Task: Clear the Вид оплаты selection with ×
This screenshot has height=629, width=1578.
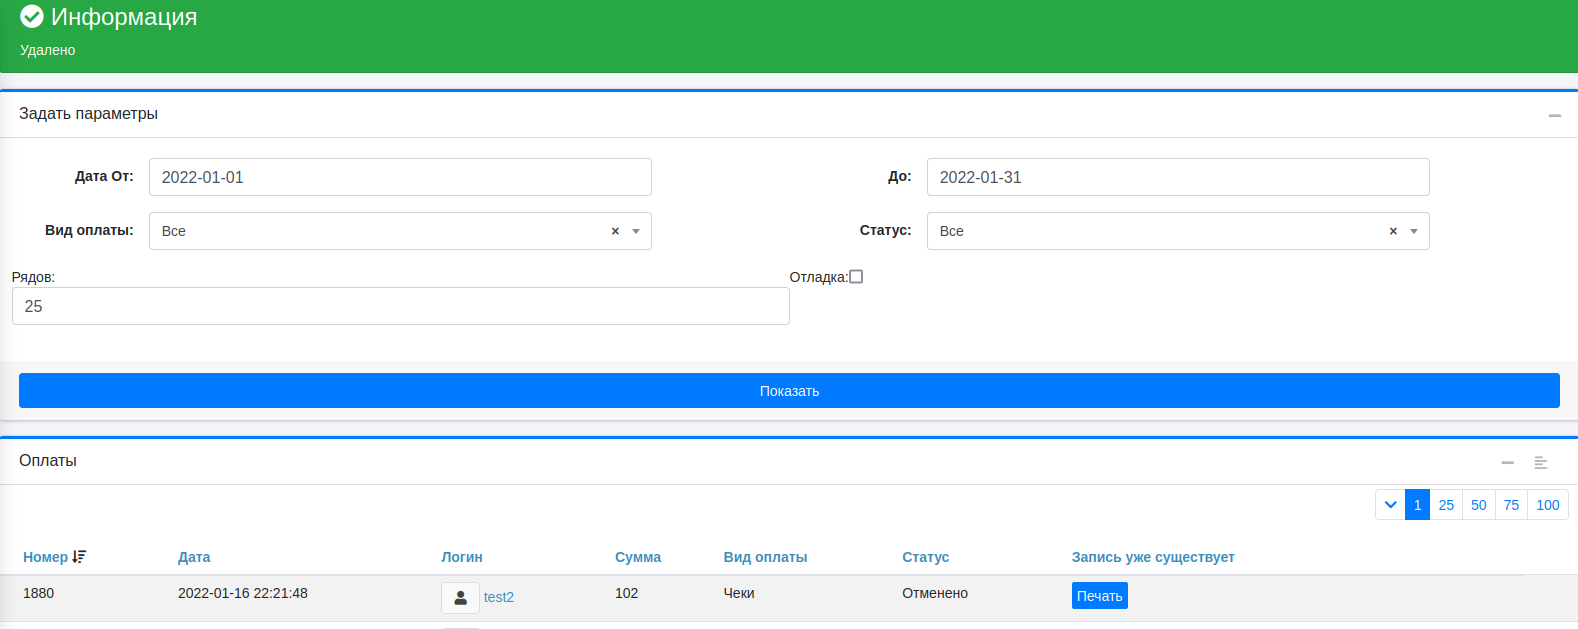Action: [x=615, y=231]
